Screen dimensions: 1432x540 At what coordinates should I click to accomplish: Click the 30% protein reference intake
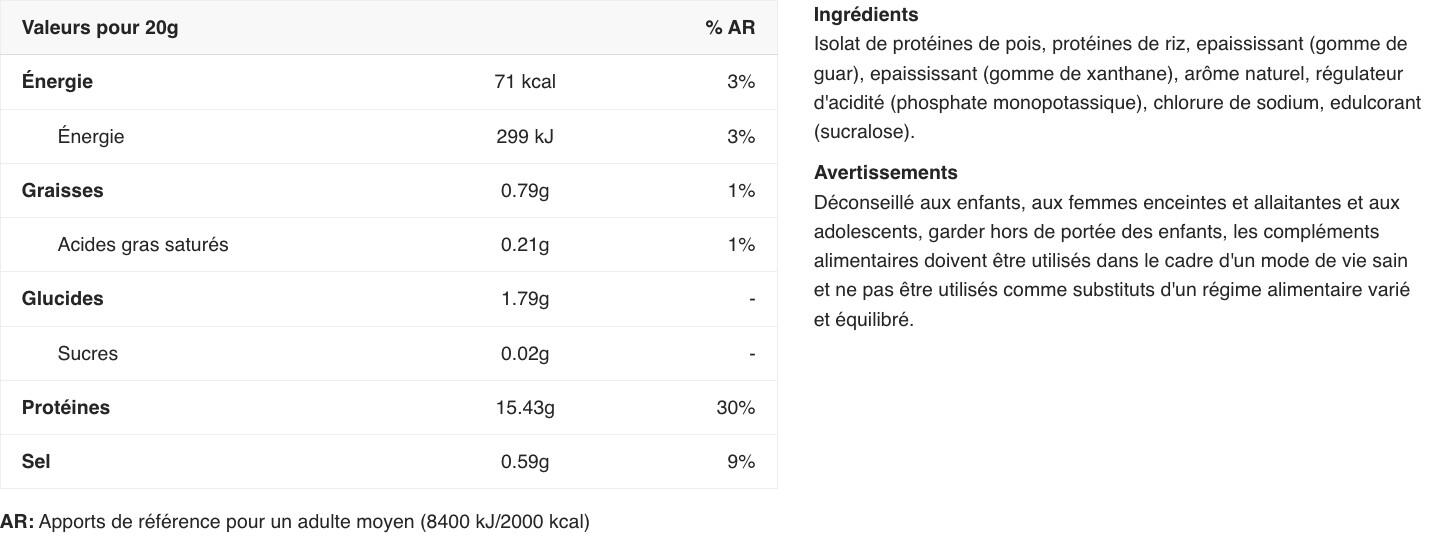pos(736,407)
